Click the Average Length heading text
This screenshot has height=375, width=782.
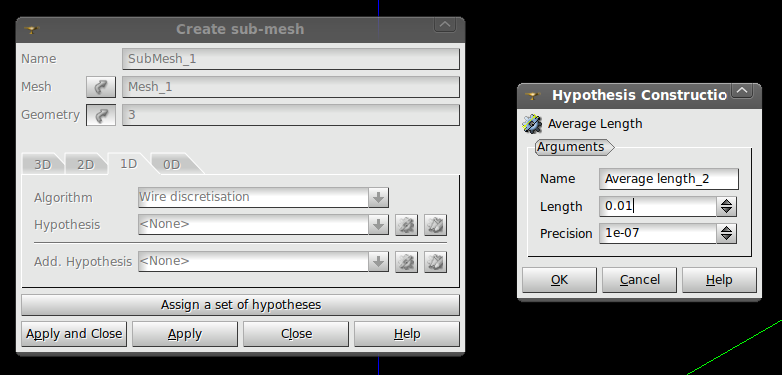(x=595, y=124)
